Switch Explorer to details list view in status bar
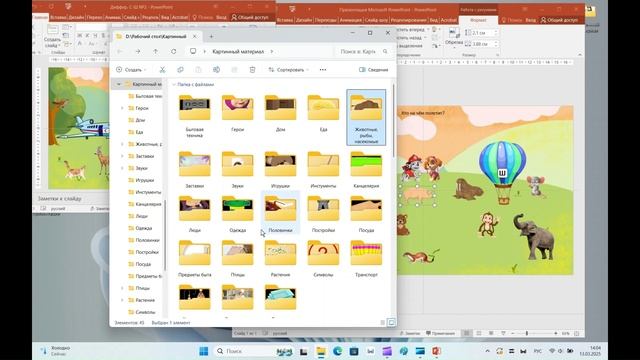The height and width of the screenshot is (360, 640). click(382, 322)
